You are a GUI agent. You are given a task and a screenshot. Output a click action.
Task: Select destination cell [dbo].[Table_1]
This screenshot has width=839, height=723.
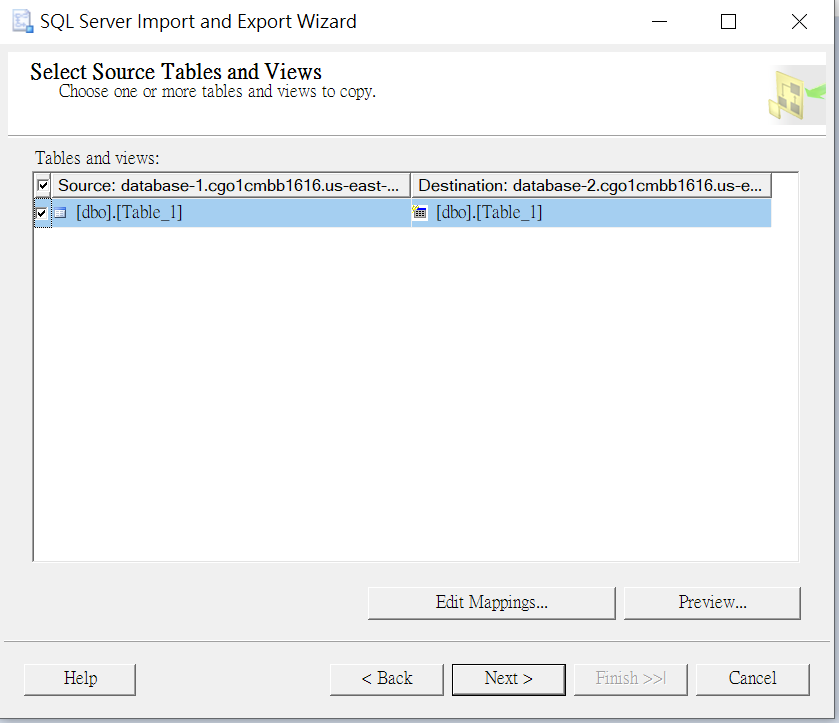tap(591, 213)
